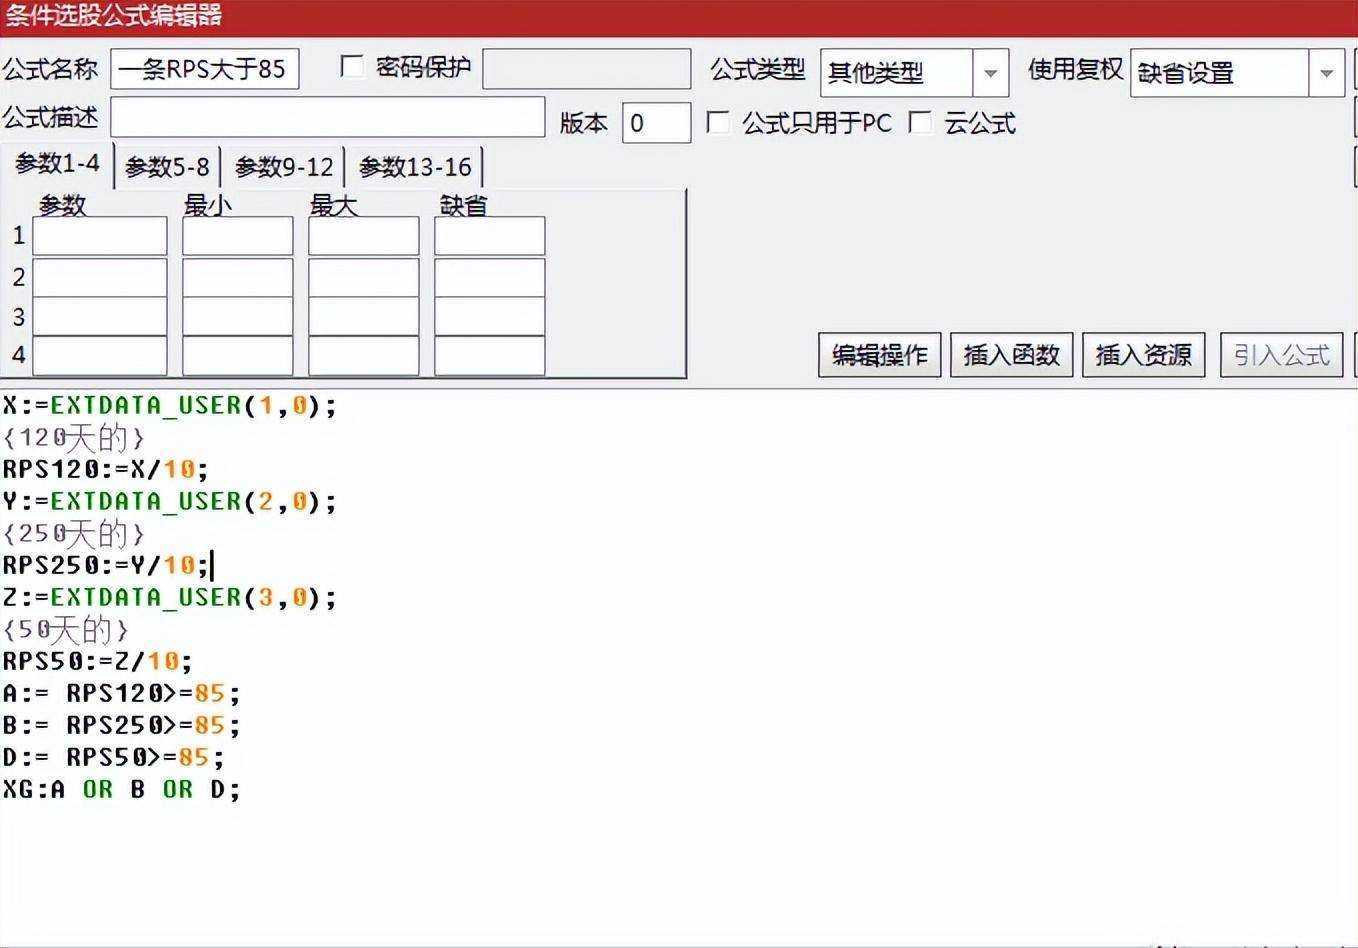This screenshot has height=948, width=1358.
Task: Enable the 密码保护 checkbox
Action: [x=351, y=67]
